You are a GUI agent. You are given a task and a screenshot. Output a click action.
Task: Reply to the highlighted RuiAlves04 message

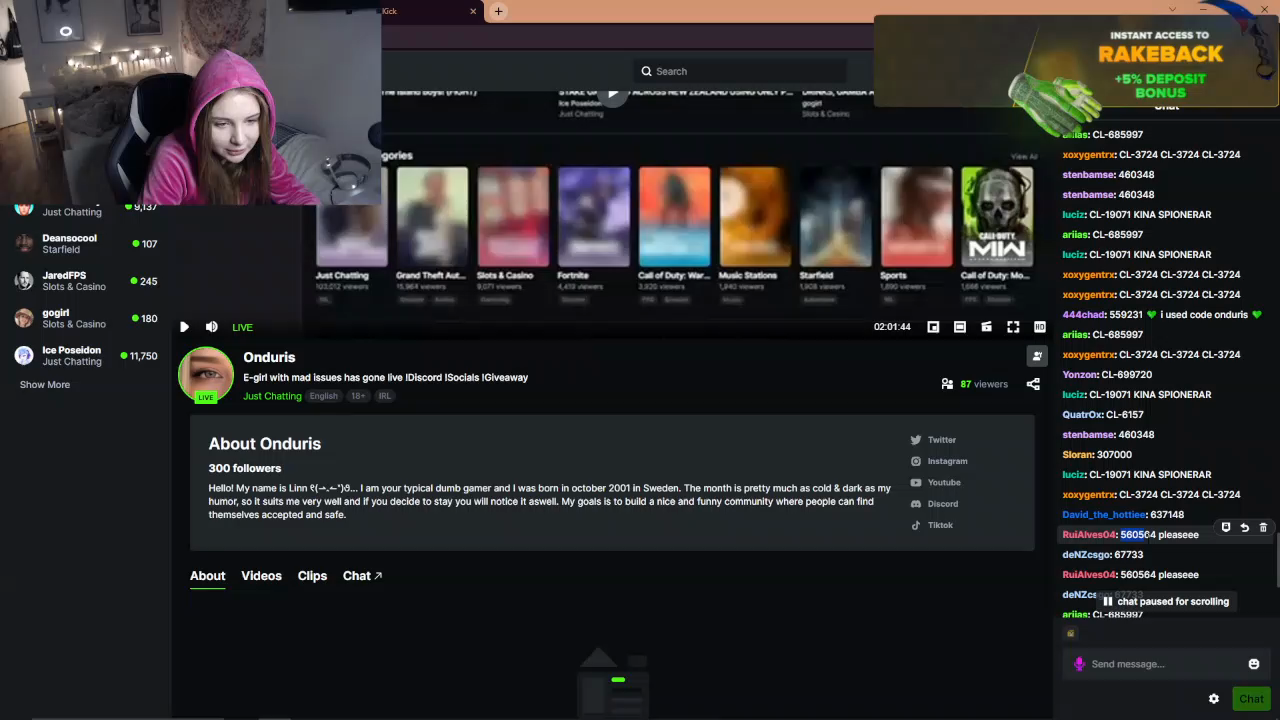point(1245,527)
